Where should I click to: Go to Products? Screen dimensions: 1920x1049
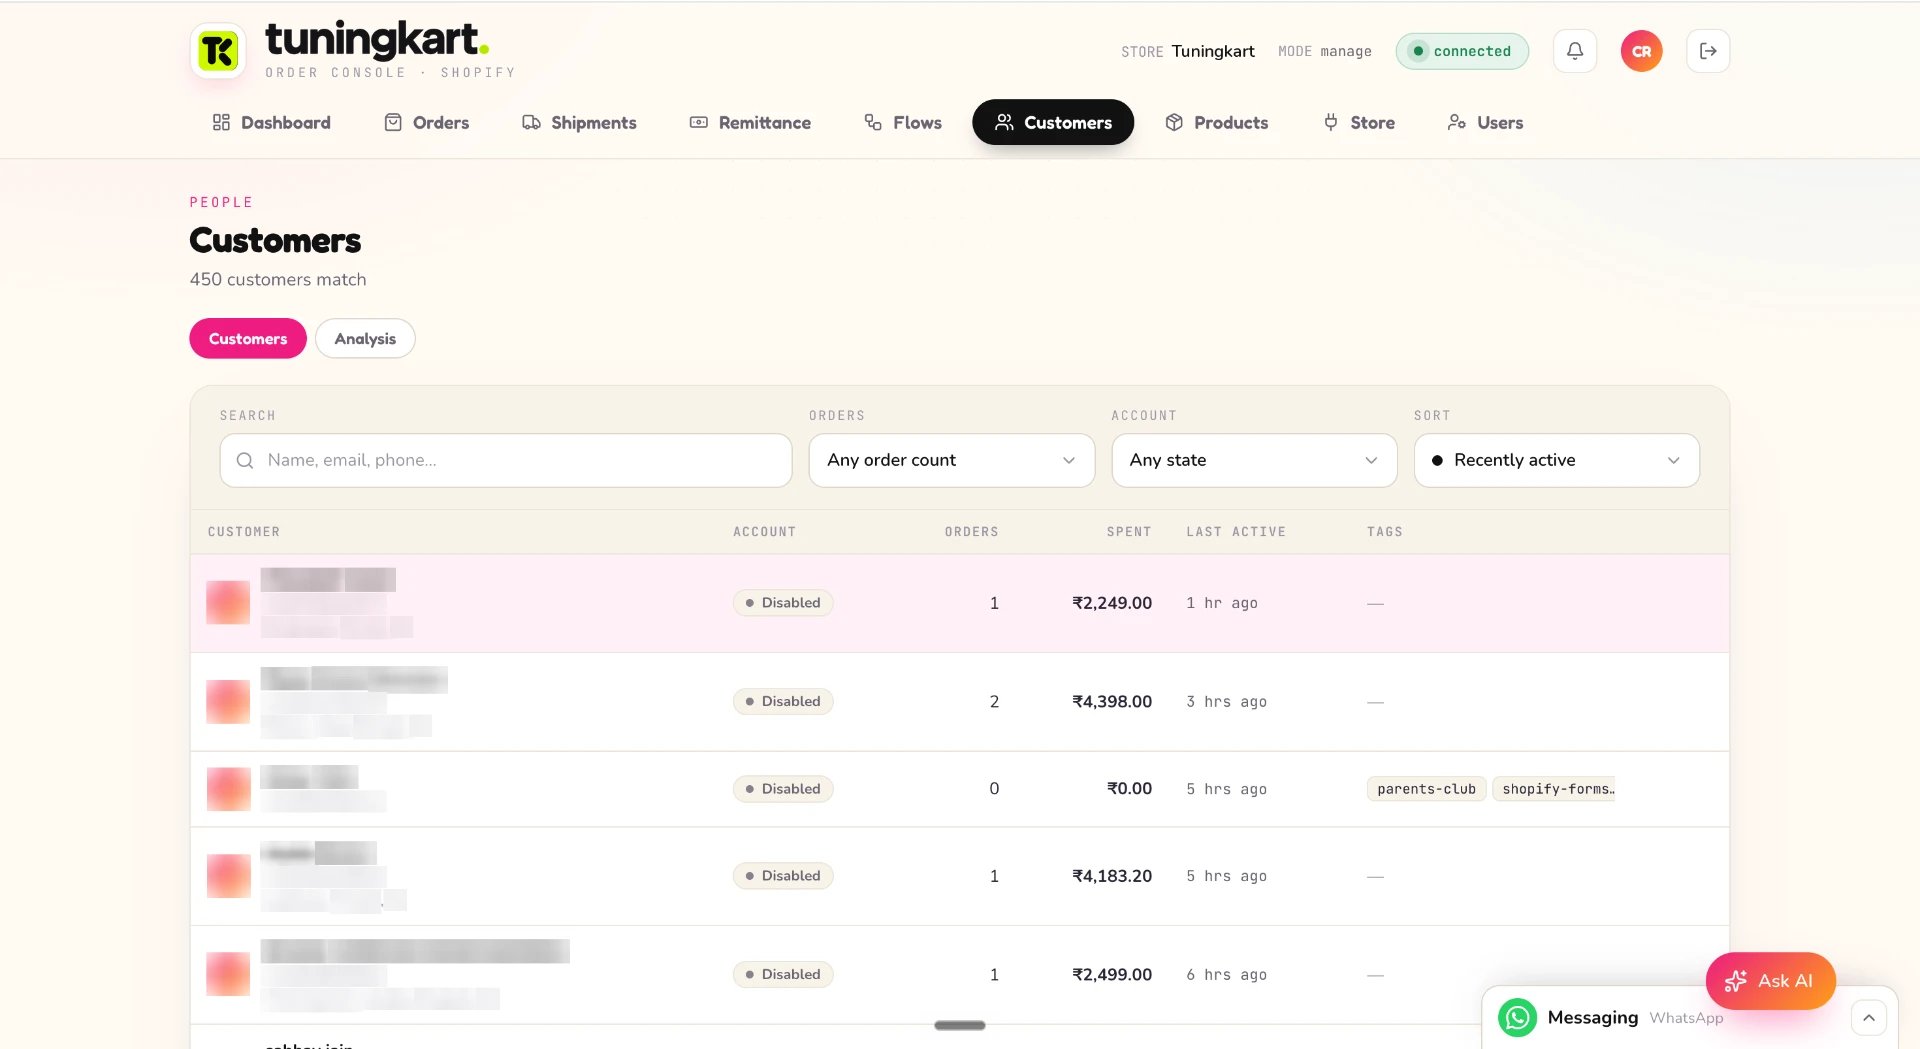(1217, 122)
